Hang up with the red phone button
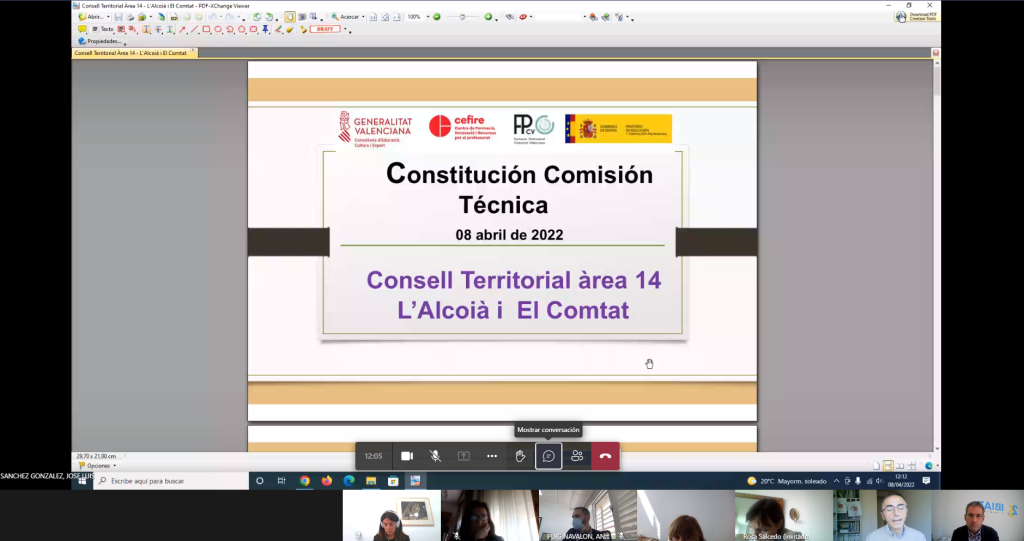This screenshot has height=541, width=1024. click(x=605, y=456)
